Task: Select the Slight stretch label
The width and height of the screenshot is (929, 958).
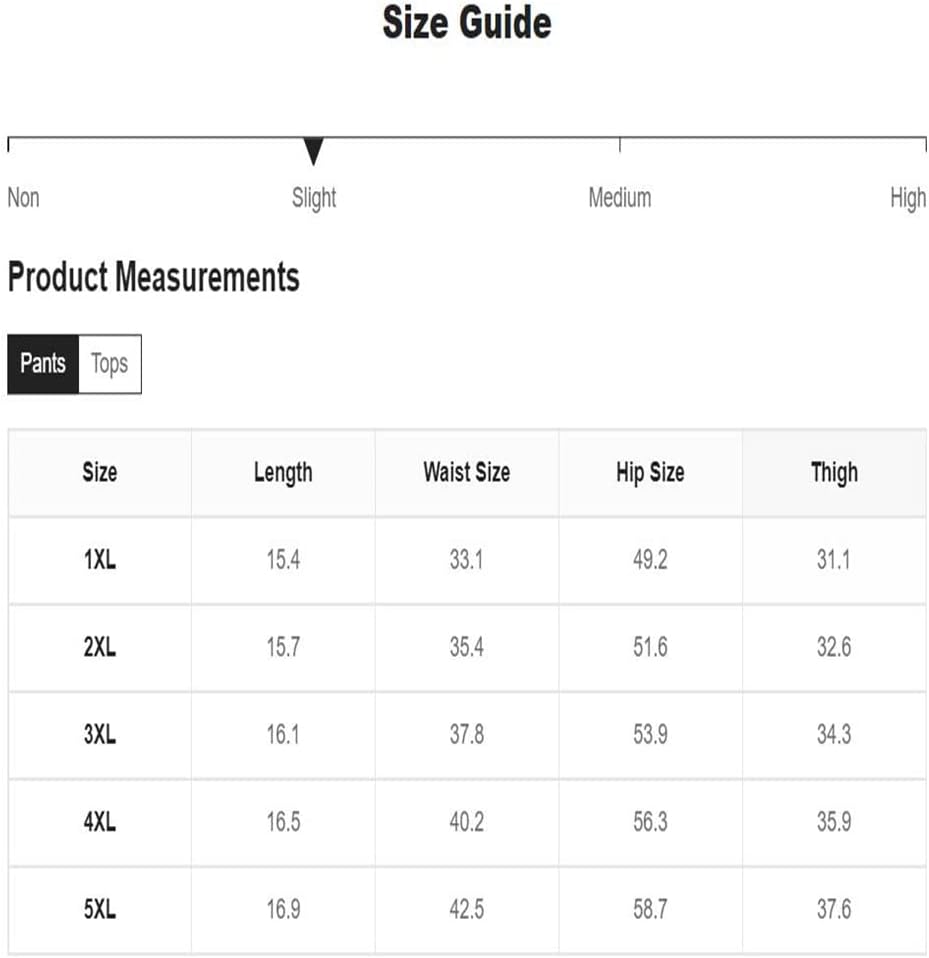Action: (314, 197)
